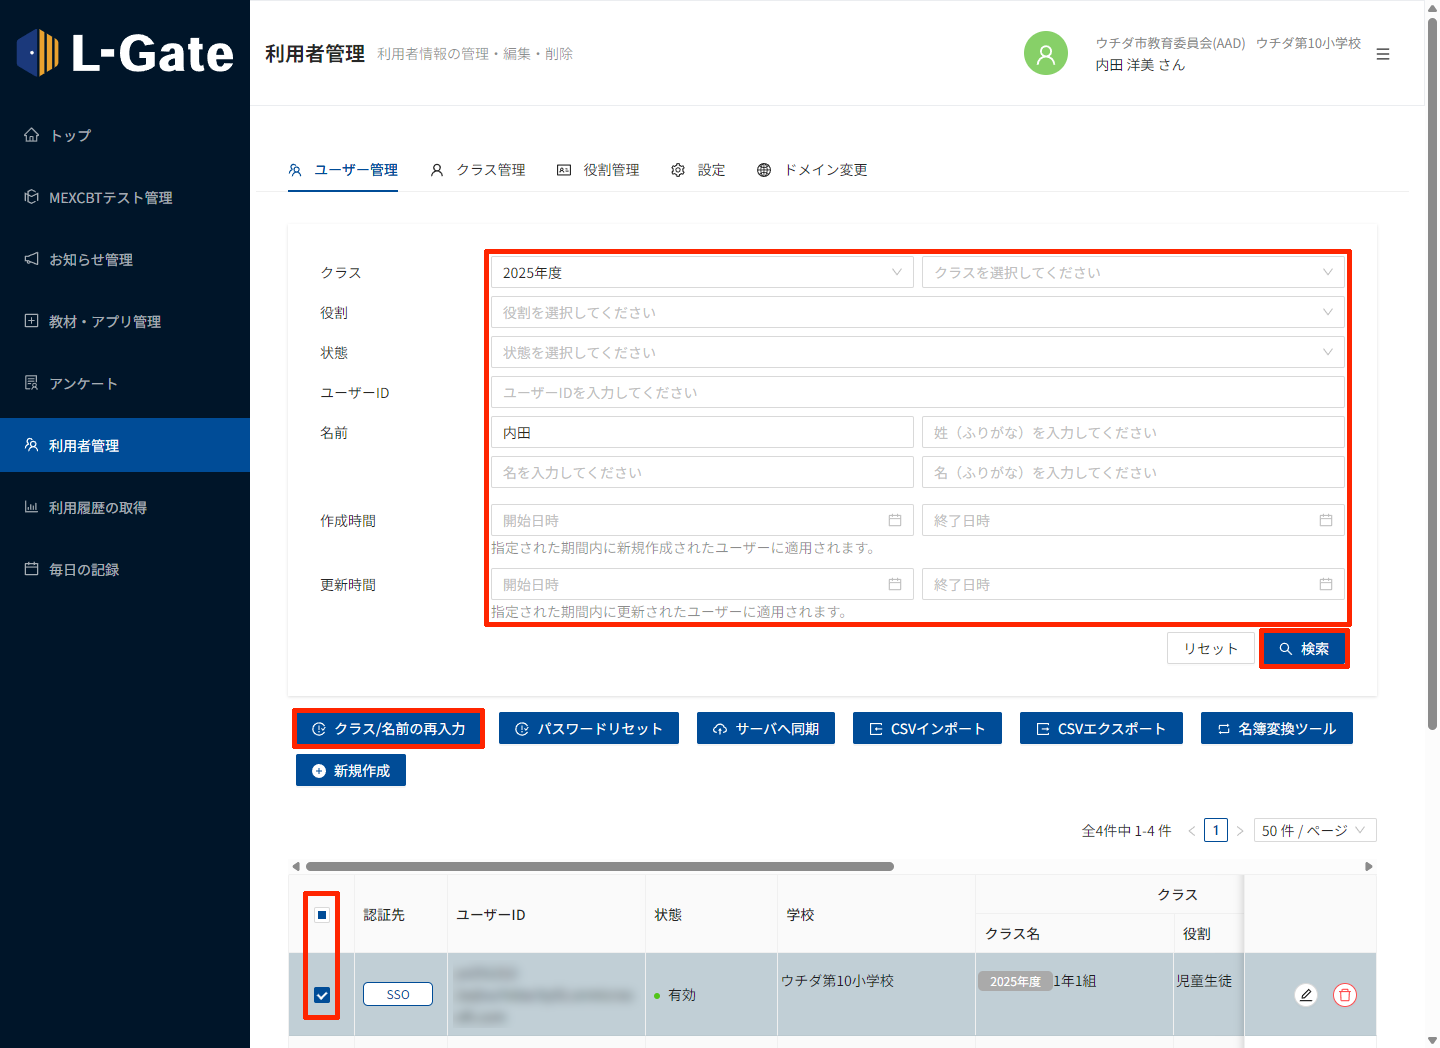Screen dimensions: 1440x1048
Task: Open the 役割 role selection dropdown
Action: (917, 313)
